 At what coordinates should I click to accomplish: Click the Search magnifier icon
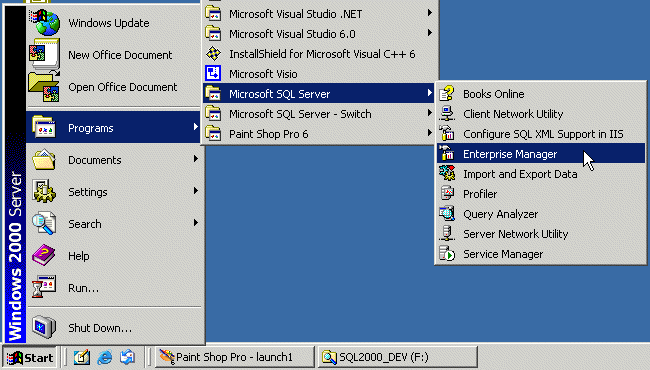click(44, 223)
